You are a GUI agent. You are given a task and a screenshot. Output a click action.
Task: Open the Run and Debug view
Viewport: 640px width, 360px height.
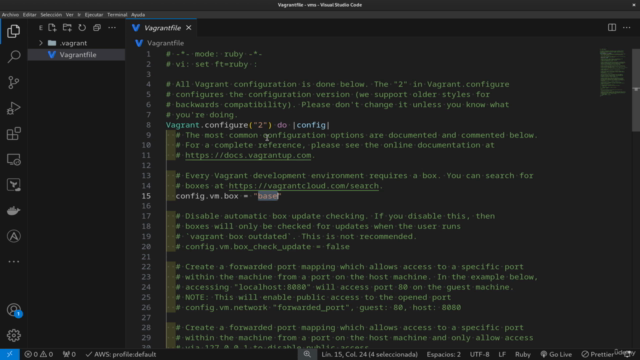[13, 108]
